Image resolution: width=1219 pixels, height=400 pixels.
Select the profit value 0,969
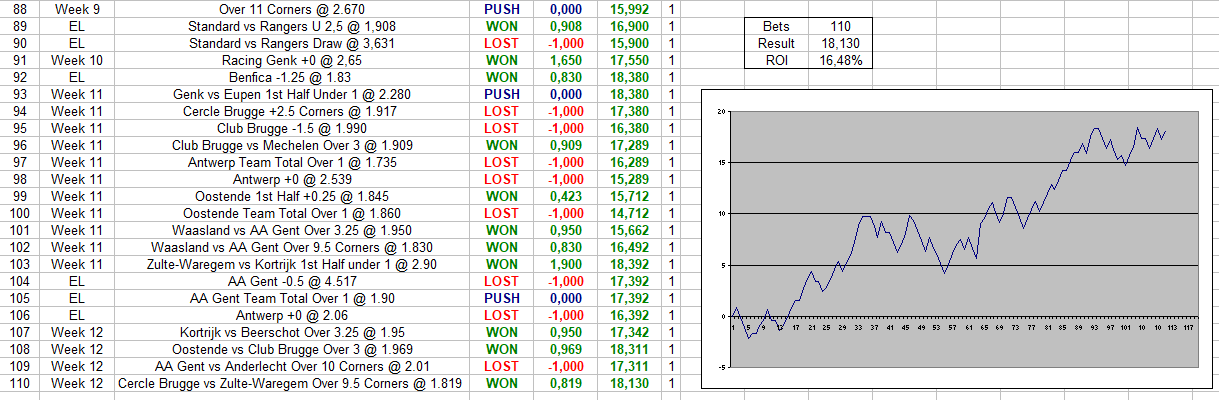567,349
